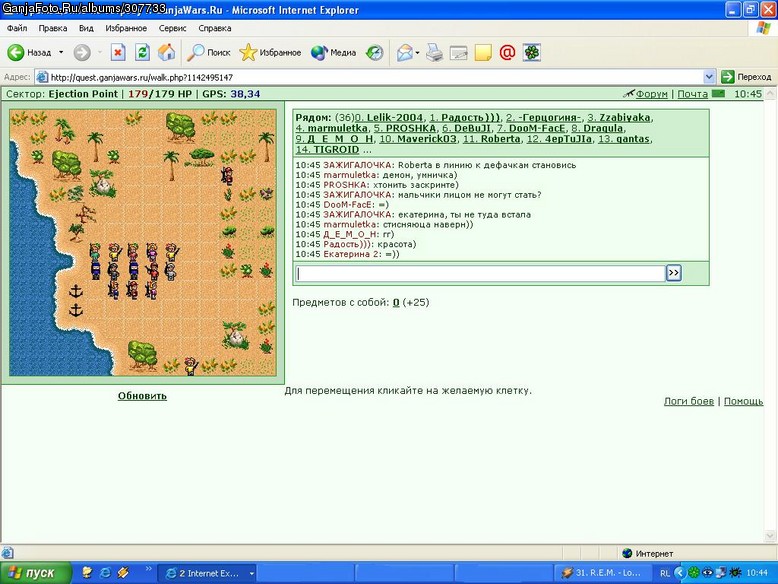This screenshot has height=584, width=778.
Task: Expand the quick launch chevron on taskbar
Action: pyautogui.click(x=148, y=569)
